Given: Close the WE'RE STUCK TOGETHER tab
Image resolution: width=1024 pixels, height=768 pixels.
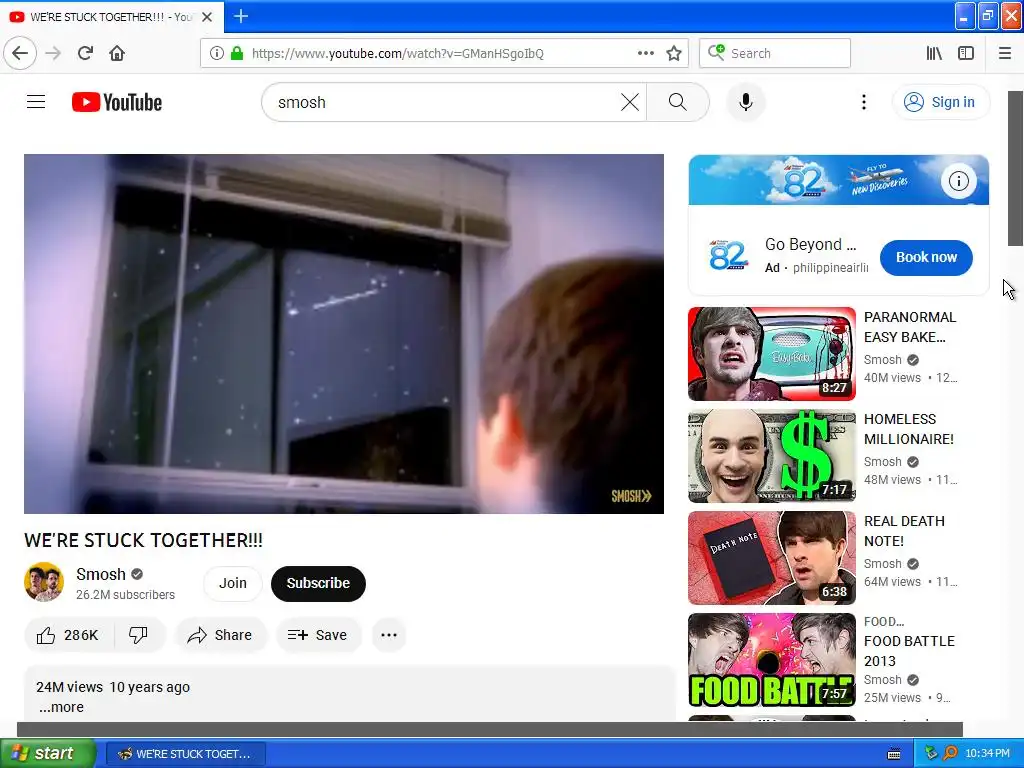Looking at the screenshot, I should tap(207, 17).
